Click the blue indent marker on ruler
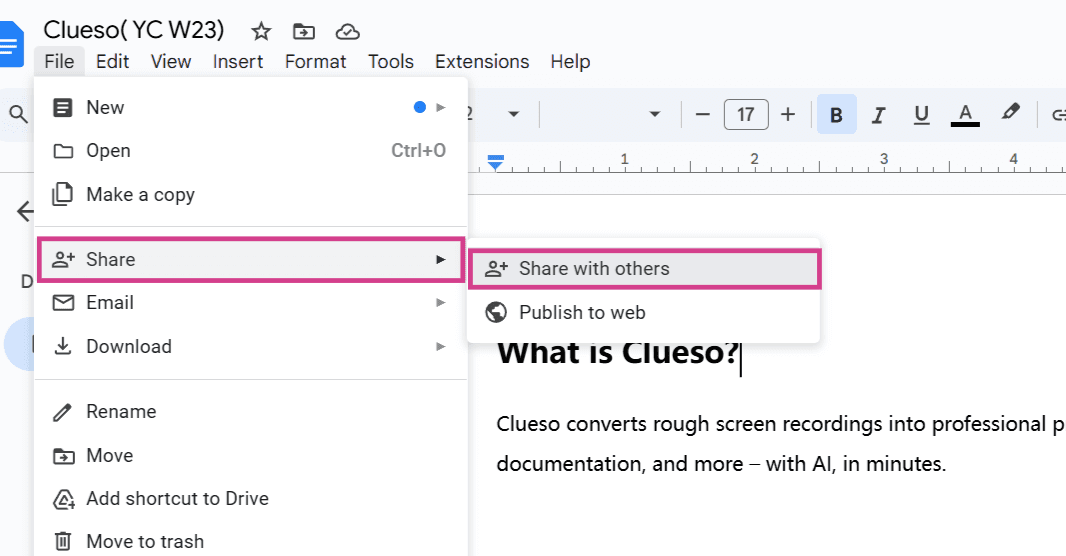The width and height of the screenshot is (1066, 556). [496, 163]
